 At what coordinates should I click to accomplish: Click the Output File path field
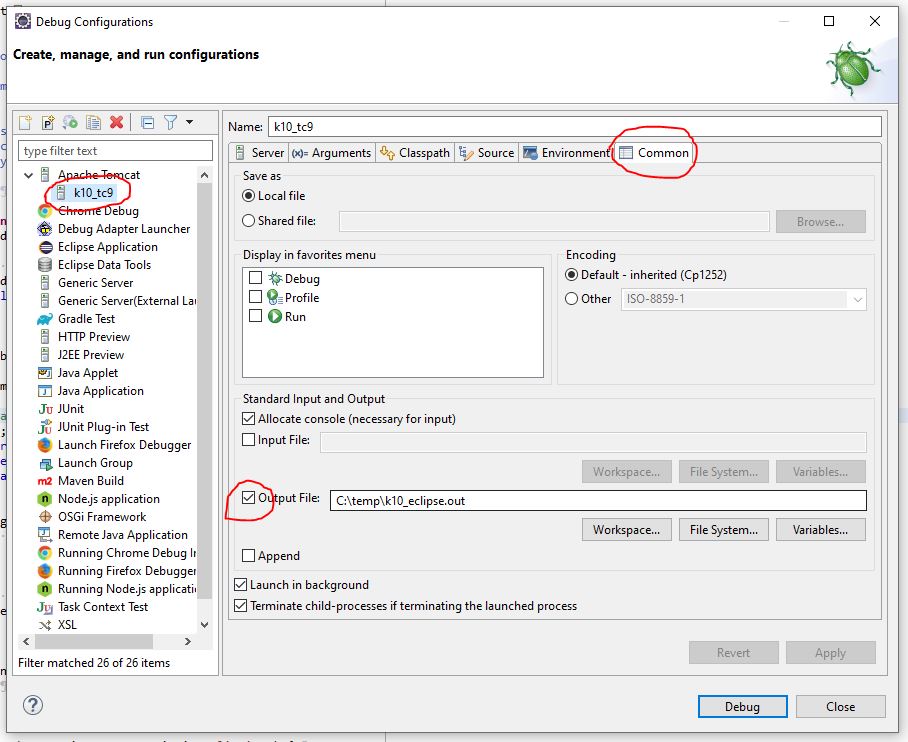(x=598, y=500)
